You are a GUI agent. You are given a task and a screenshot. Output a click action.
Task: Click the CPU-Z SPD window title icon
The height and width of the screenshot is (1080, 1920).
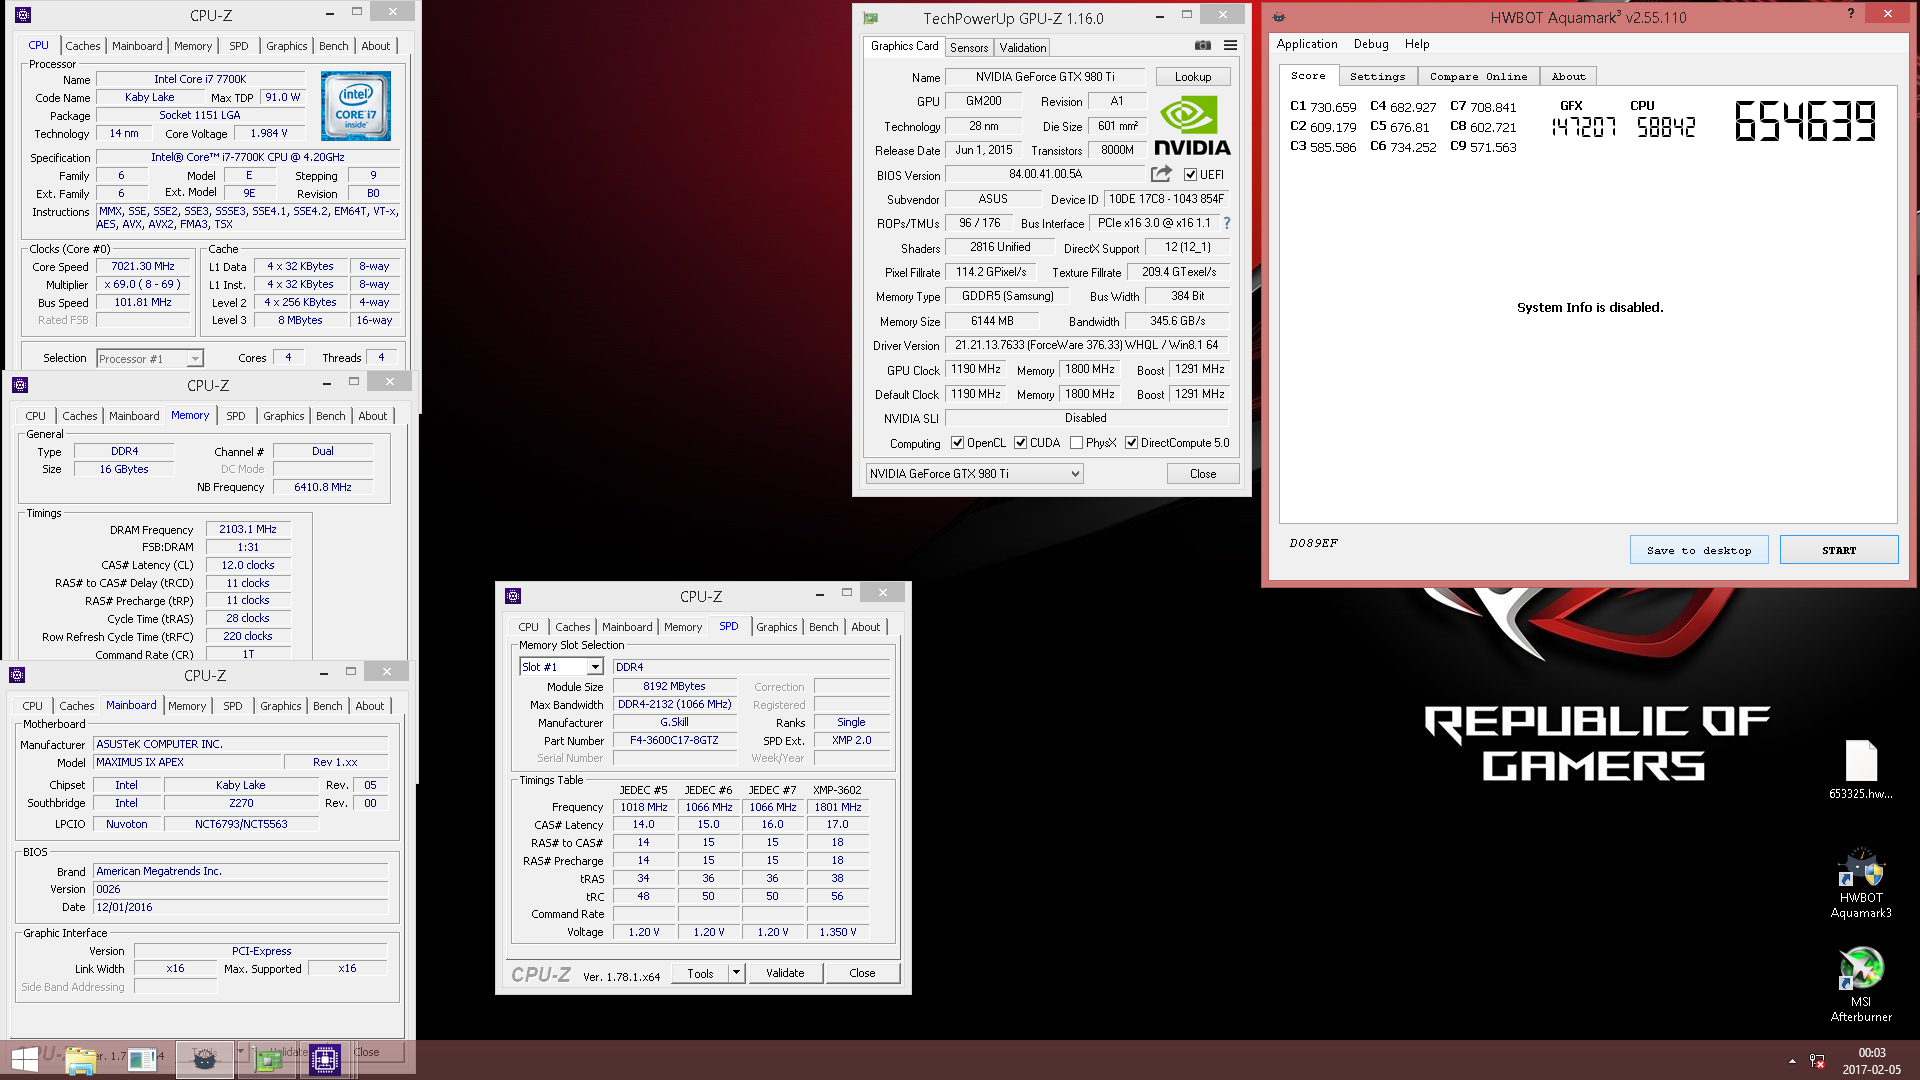click(513, 596)
